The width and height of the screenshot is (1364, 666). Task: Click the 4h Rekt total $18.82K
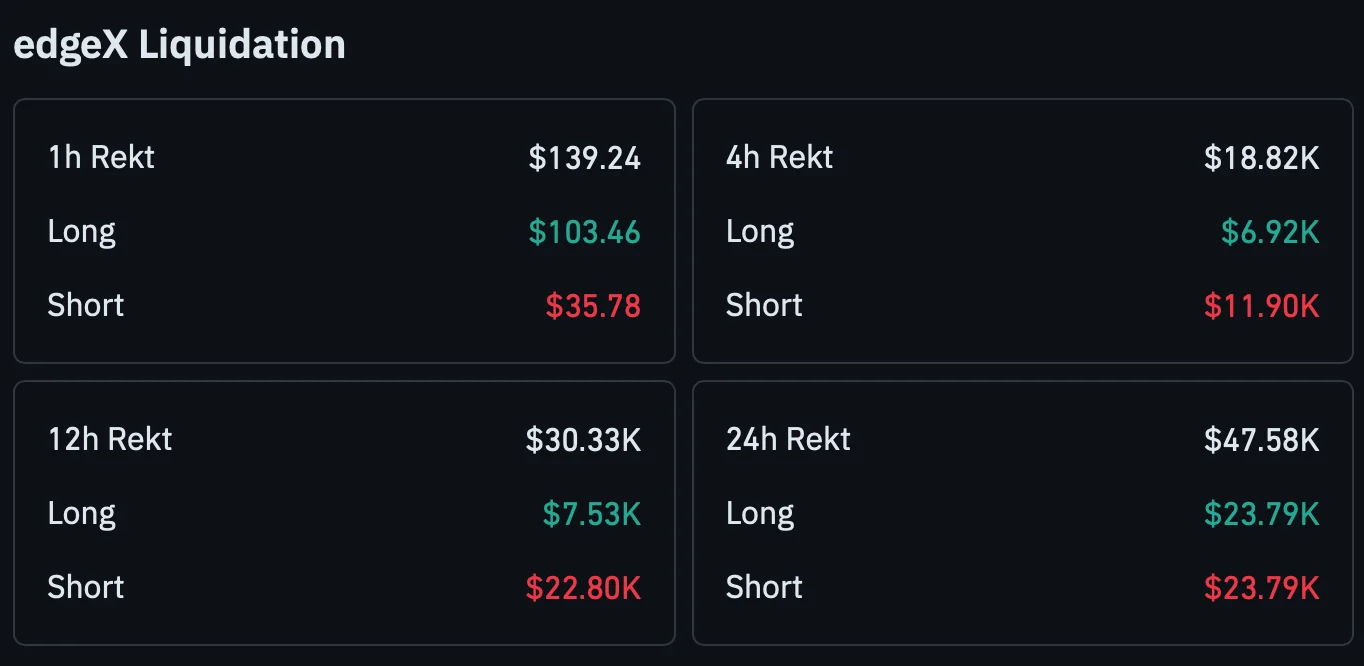1262,157
